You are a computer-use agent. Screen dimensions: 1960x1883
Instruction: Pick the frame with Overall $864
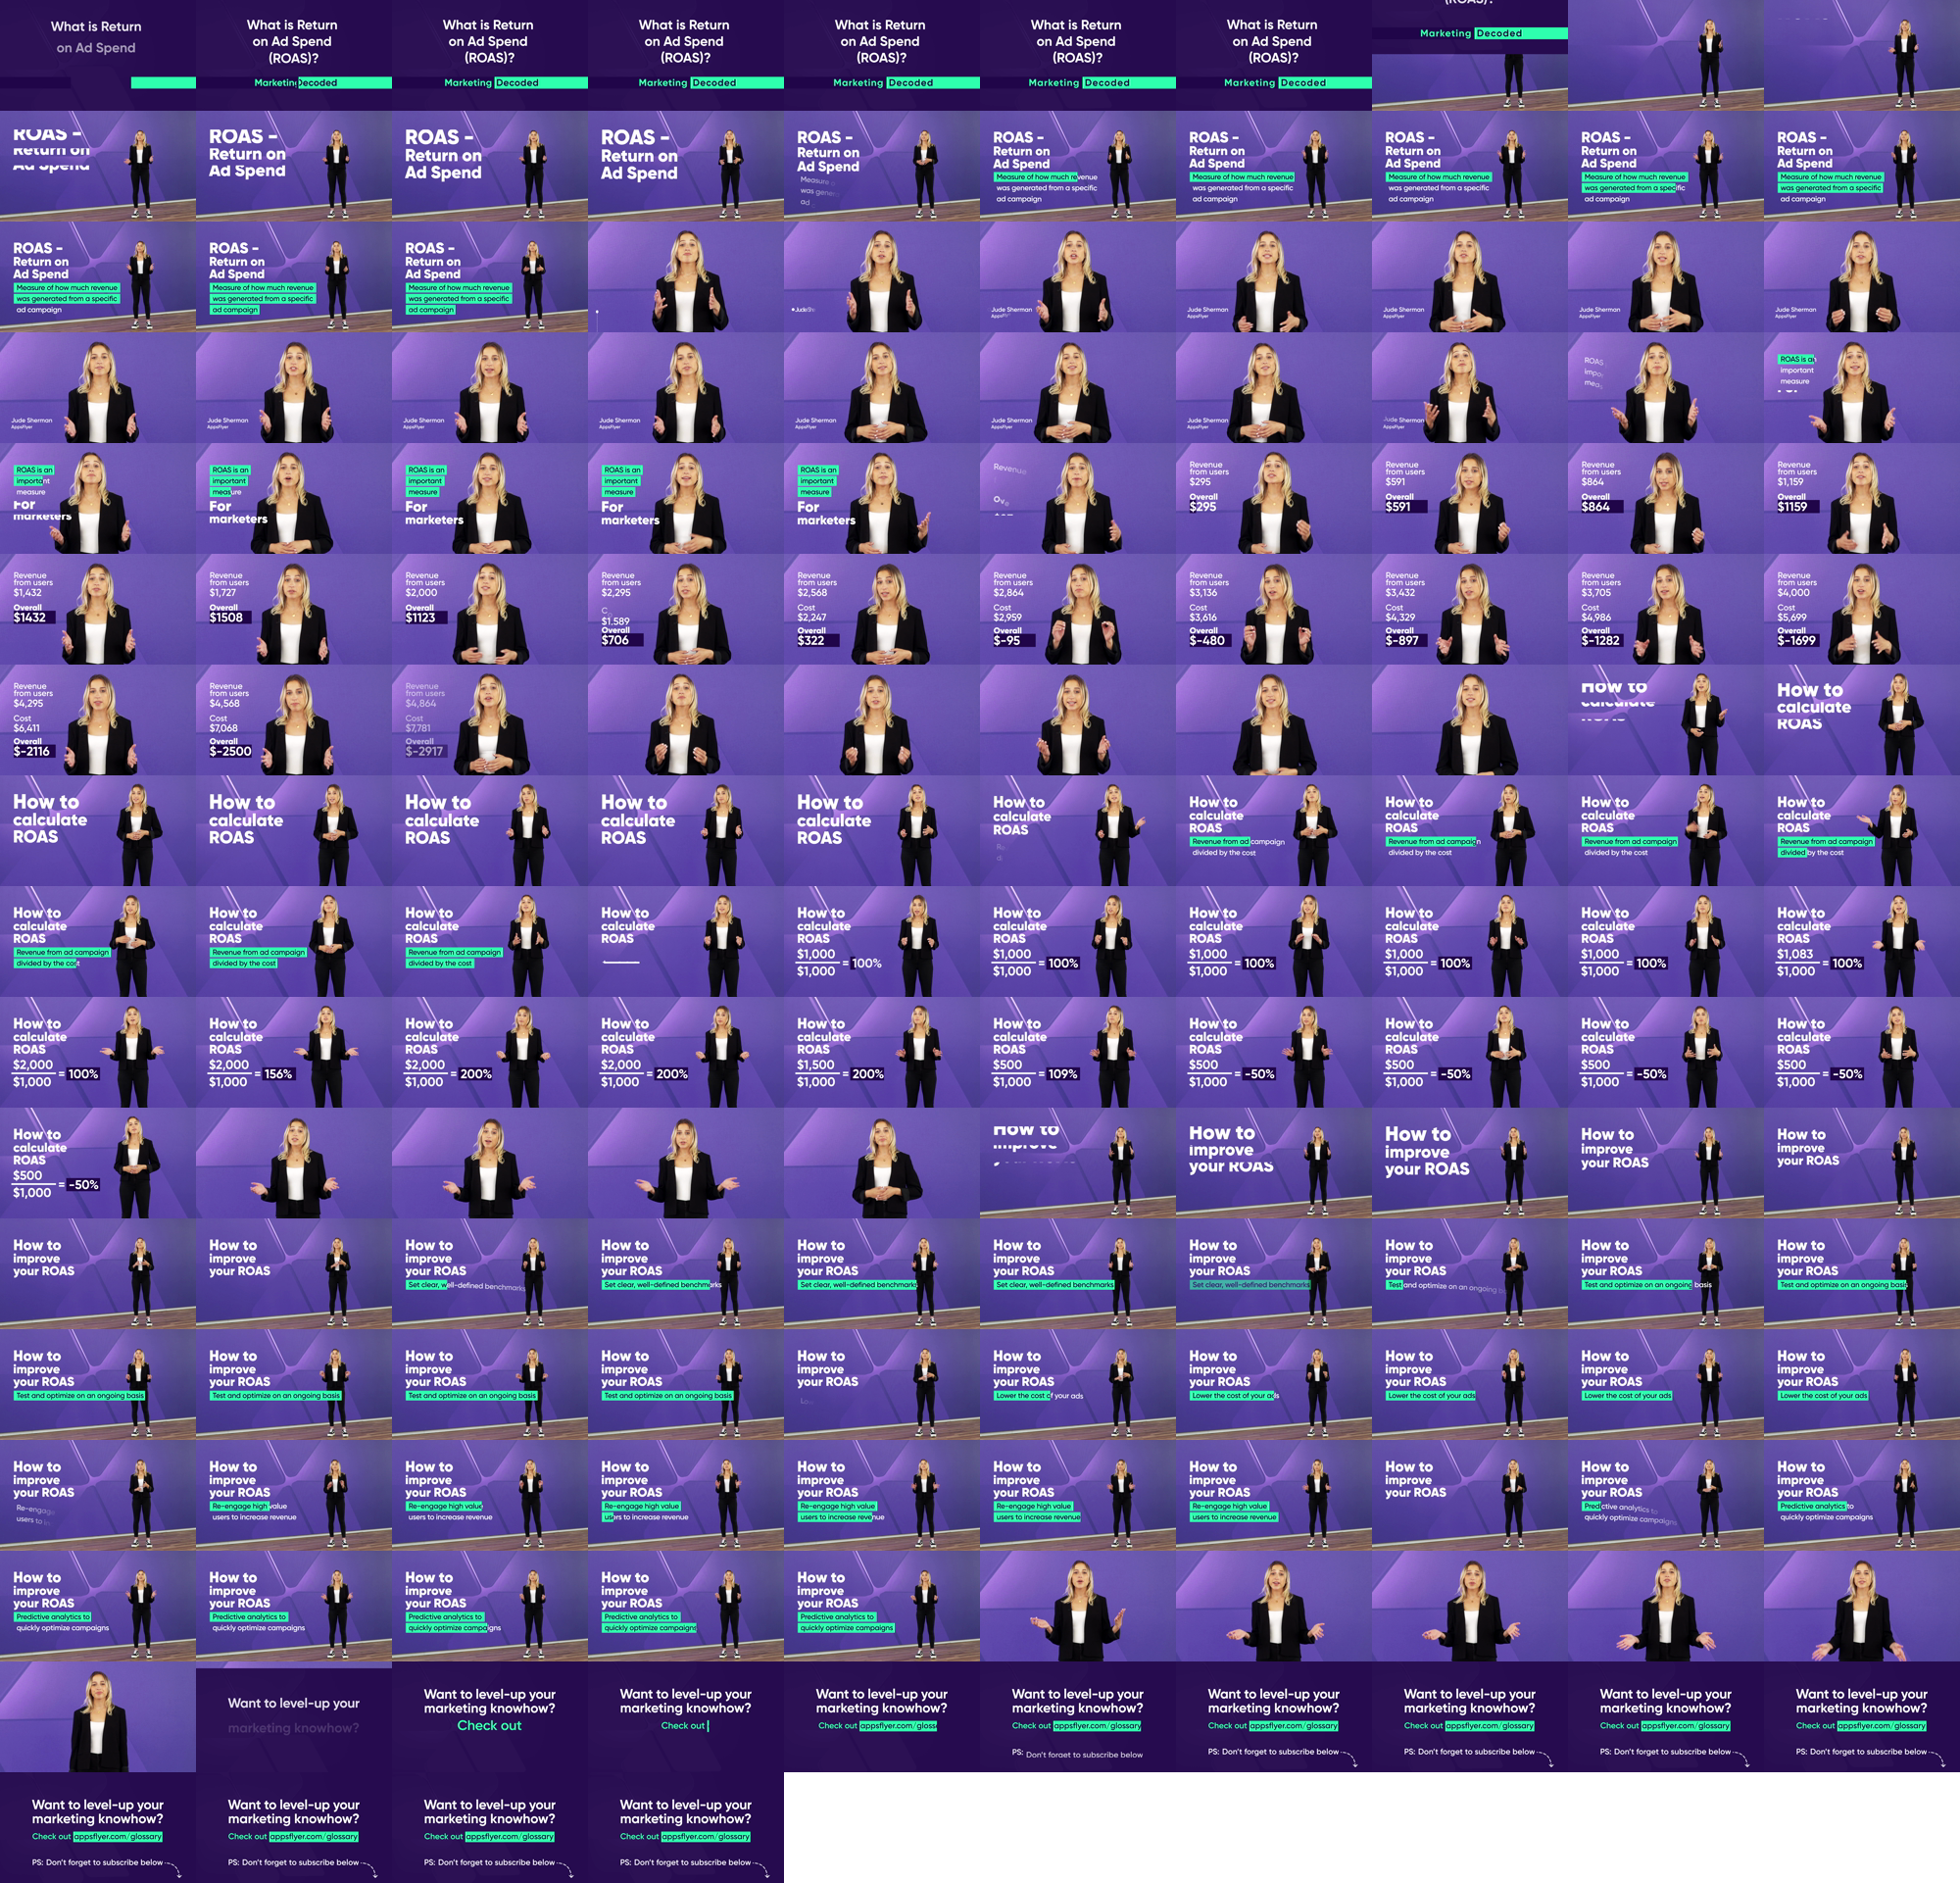click(1666, 498)
